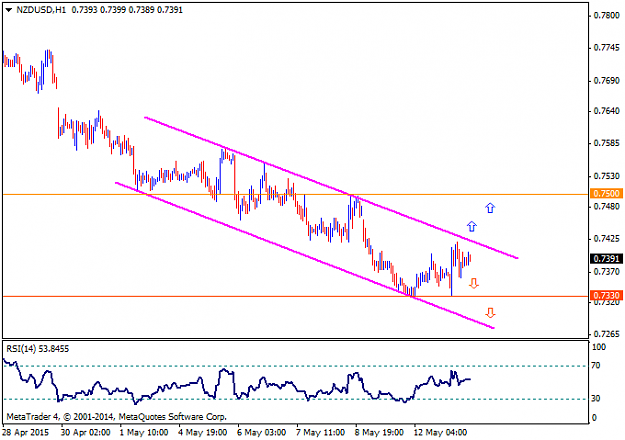Screen dimensions: 625x440
Task: Click the 0.7640 price scale value
Action: [607, 111]
